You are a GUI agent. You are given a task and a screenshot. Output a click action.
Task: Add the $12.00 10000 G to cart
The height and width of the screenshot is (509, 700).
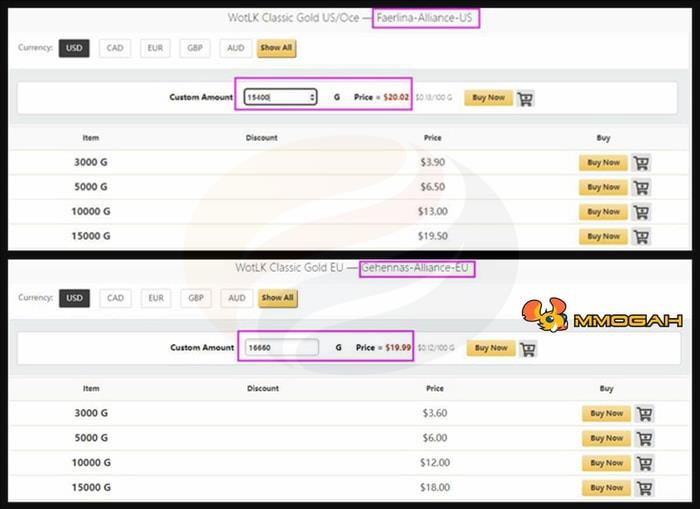[x=644, y=463]
